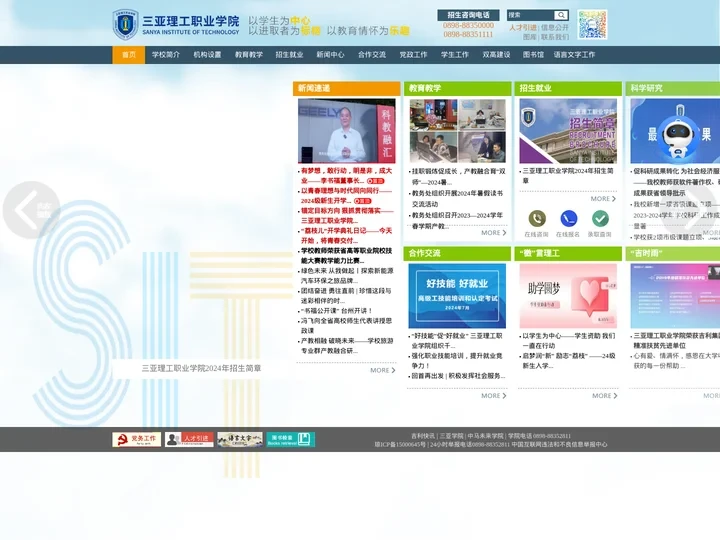Screen dimensions: 720x540
Task: Click footer link 吉利快讯
Action: 423,436
